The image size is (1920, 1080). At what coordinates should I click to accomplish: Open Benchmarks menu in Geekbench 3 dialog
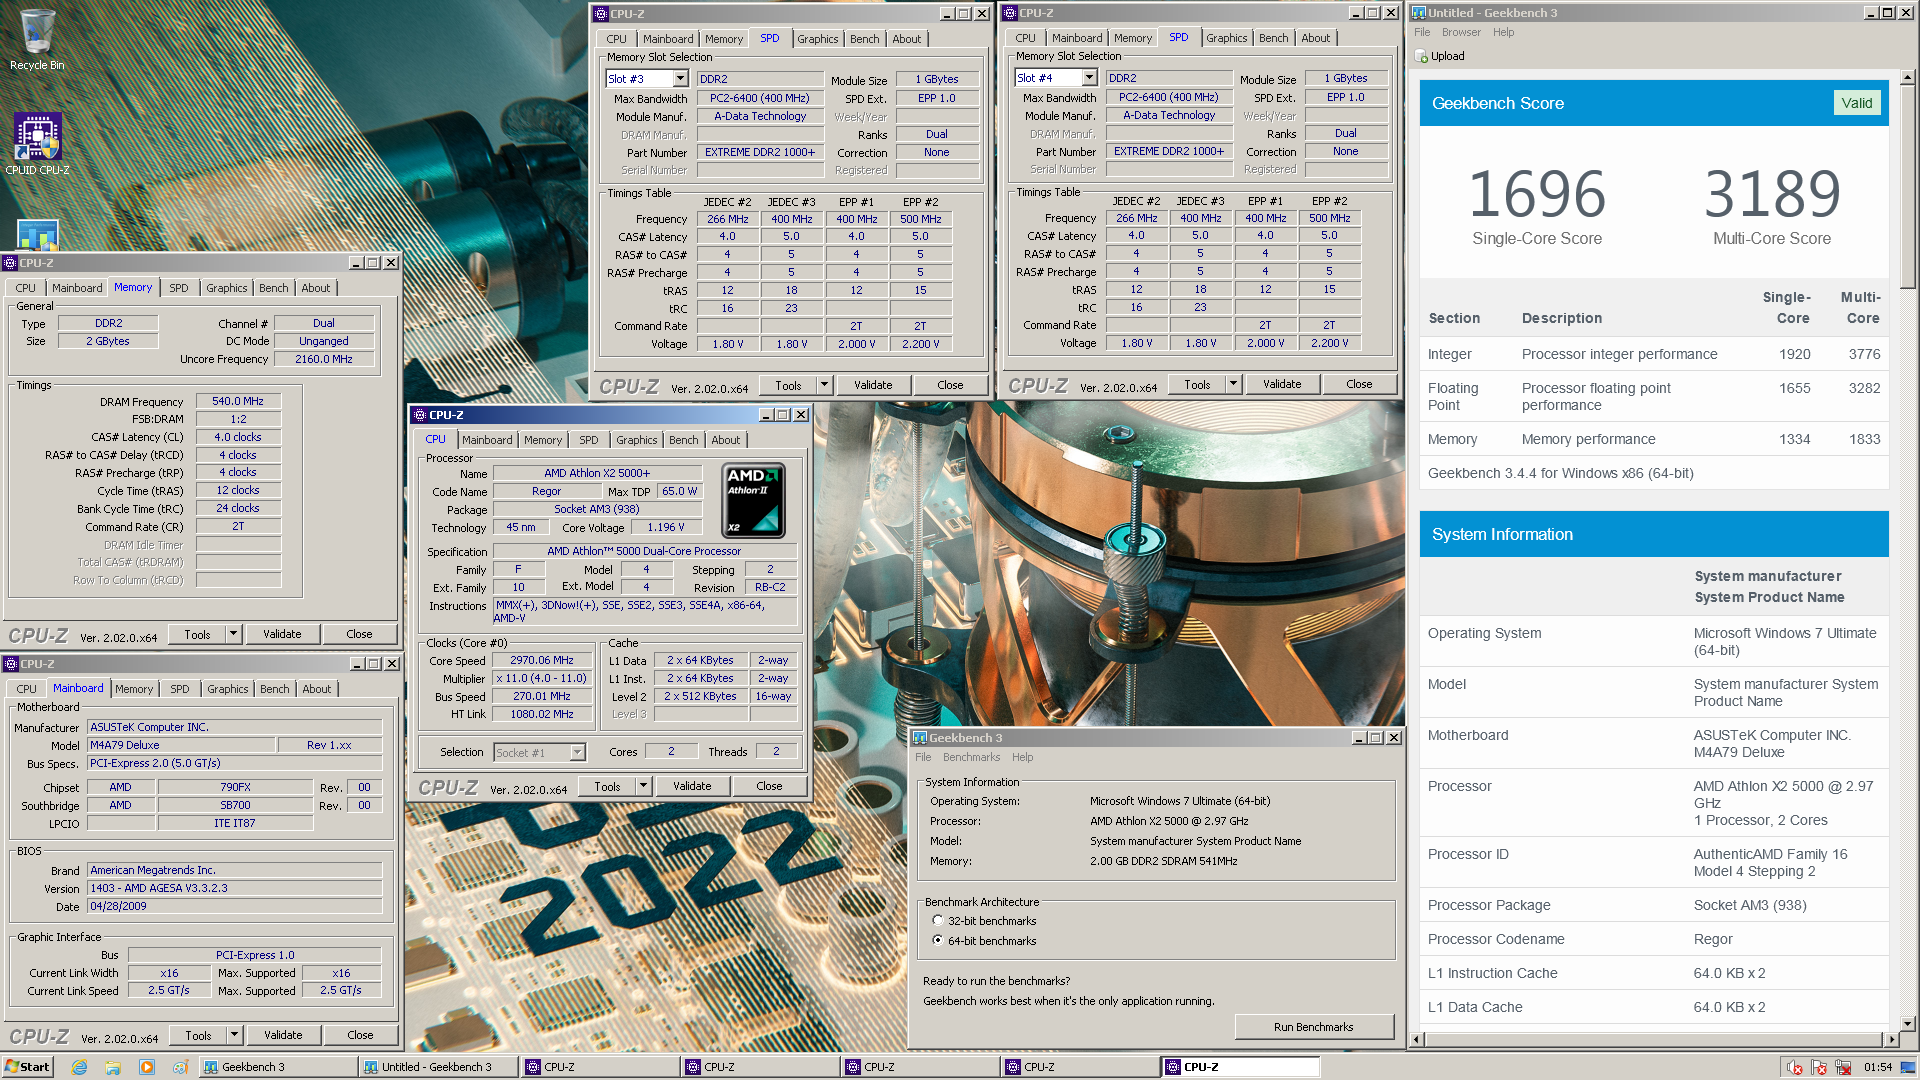(x=971, y=757)
